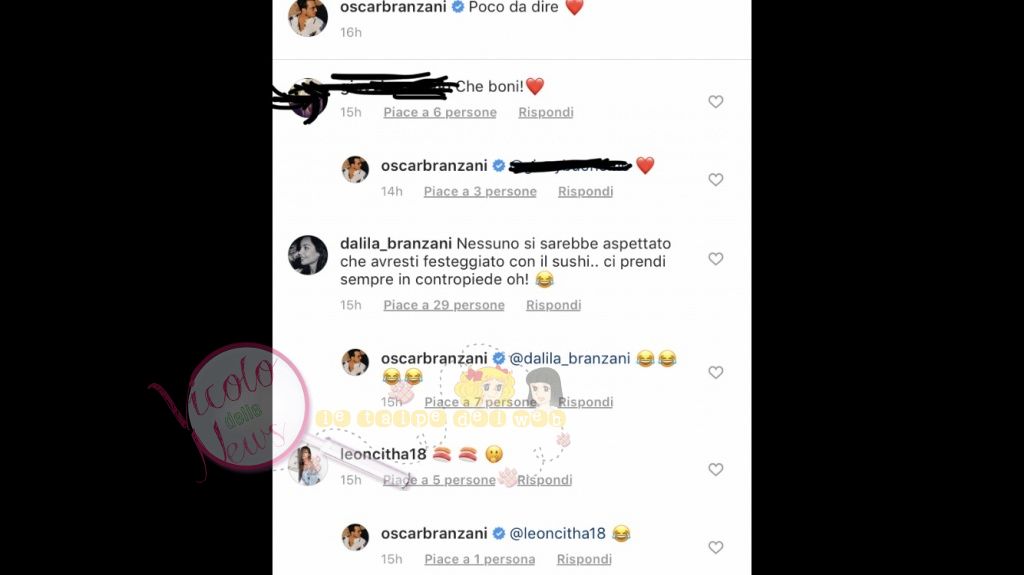Image resolution: width=1024 pixels, height=575 pixels.
Task: Reply to dalila_branzani's comment
Action: 554,305
